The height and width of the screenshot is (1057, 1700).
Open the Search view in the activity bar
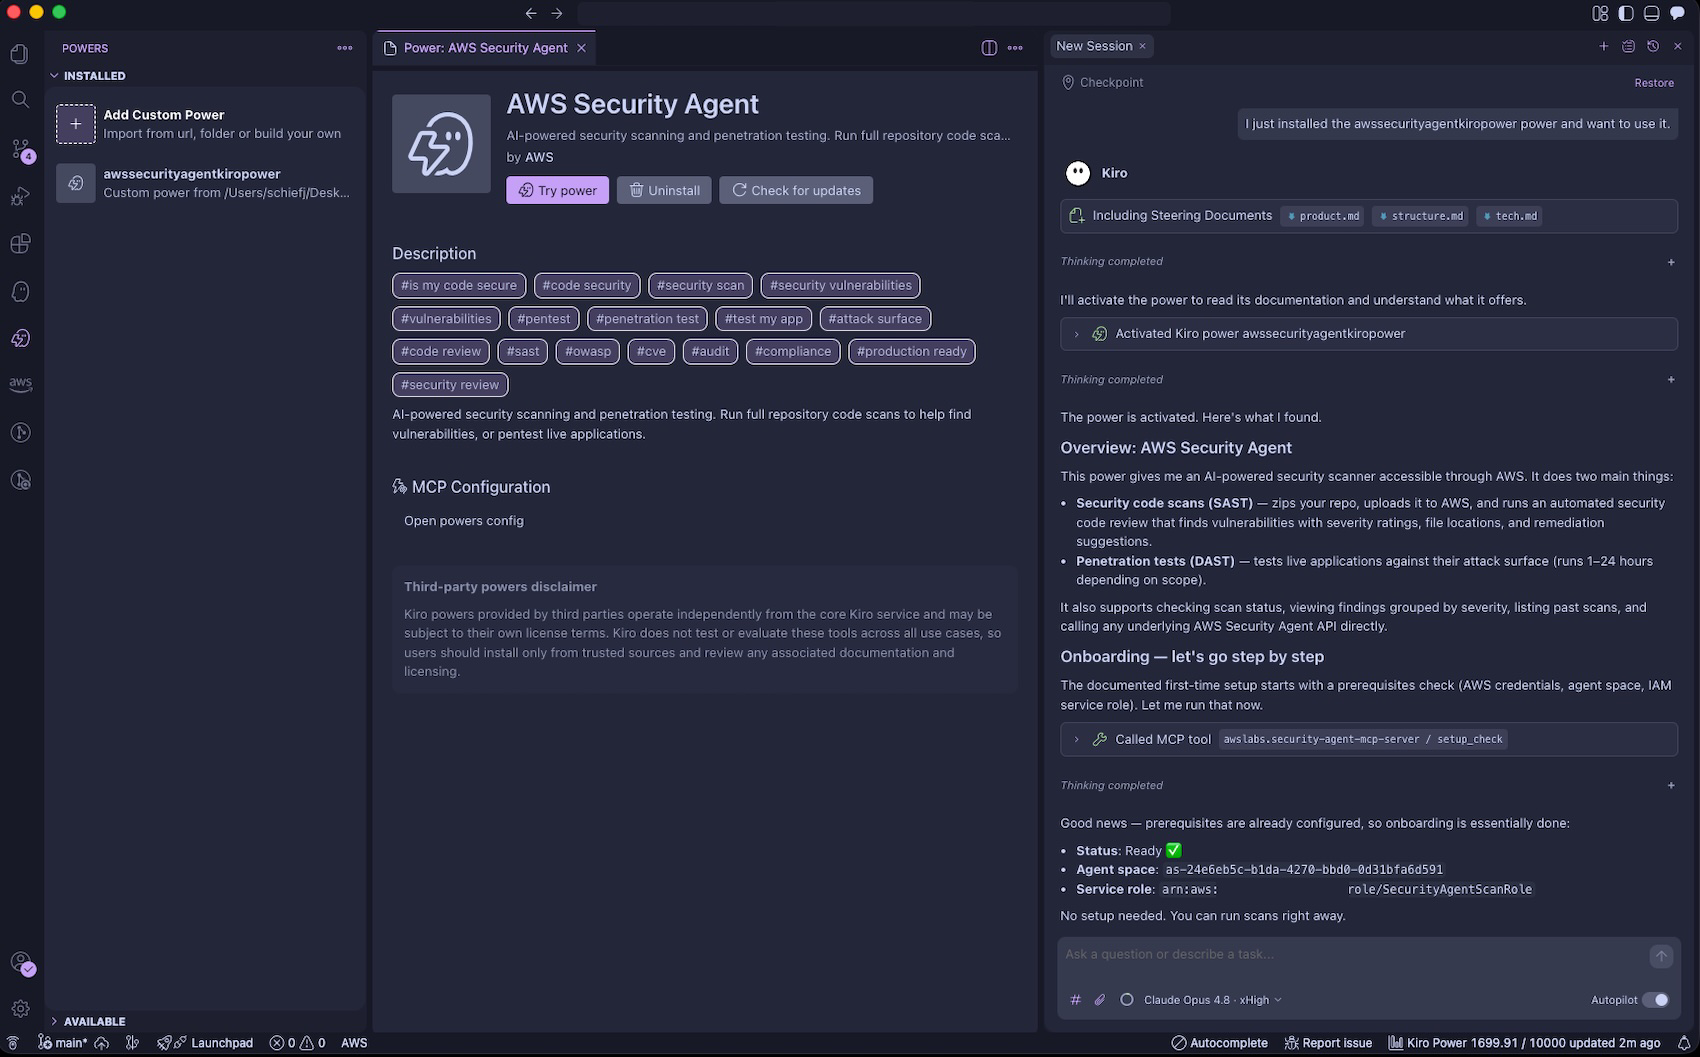20,100
